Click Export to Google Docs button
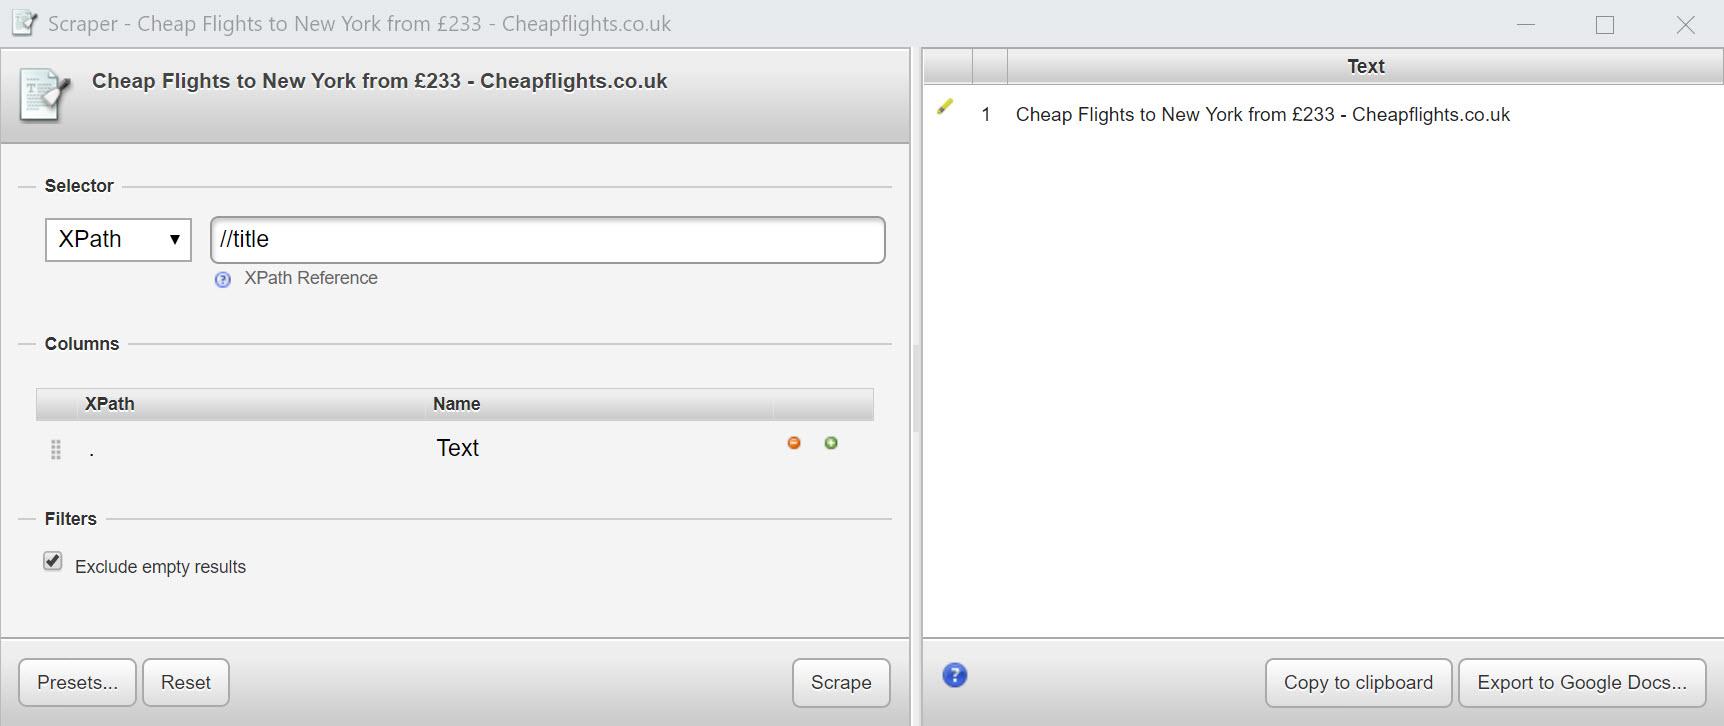Viewport: 1724px width, 726px height. tap(1582, 682)
